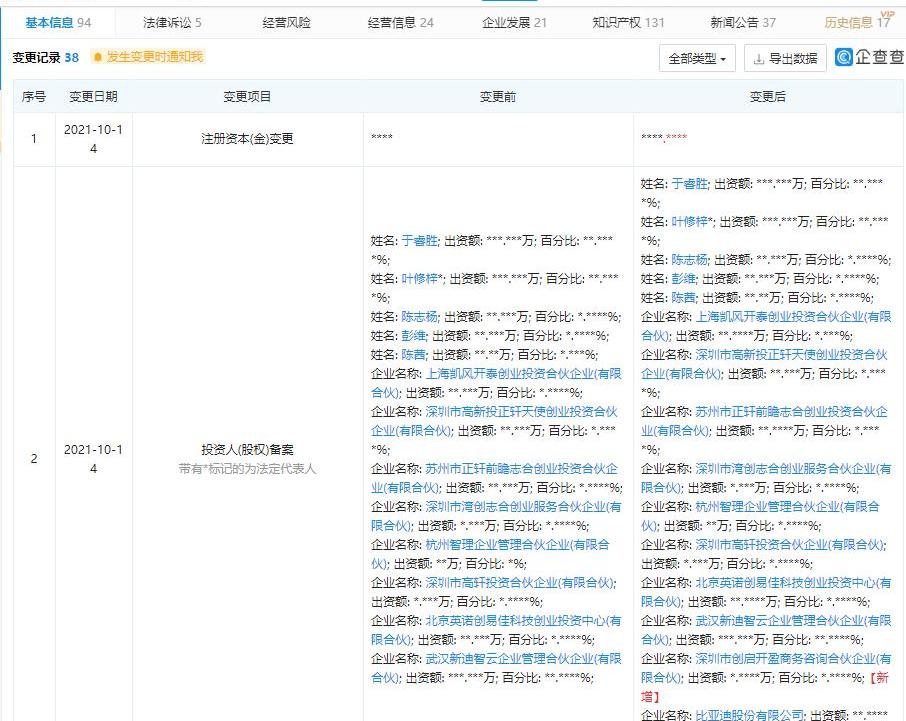Open 陈茜 link in 变更后 column
This screenshot has width=906, height=721.
pyautogui.click(x=683, y=298)
